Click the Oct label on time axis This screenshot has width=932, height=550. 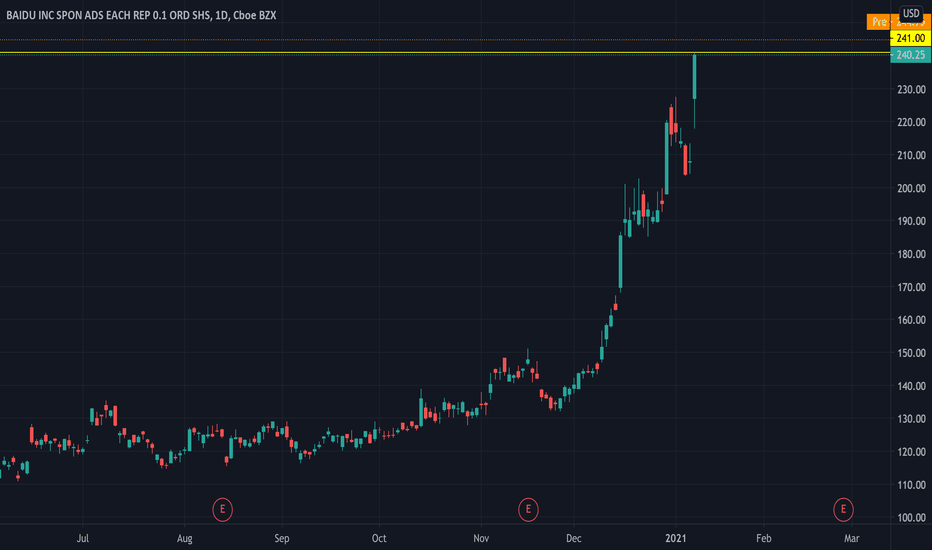point(379,539)
